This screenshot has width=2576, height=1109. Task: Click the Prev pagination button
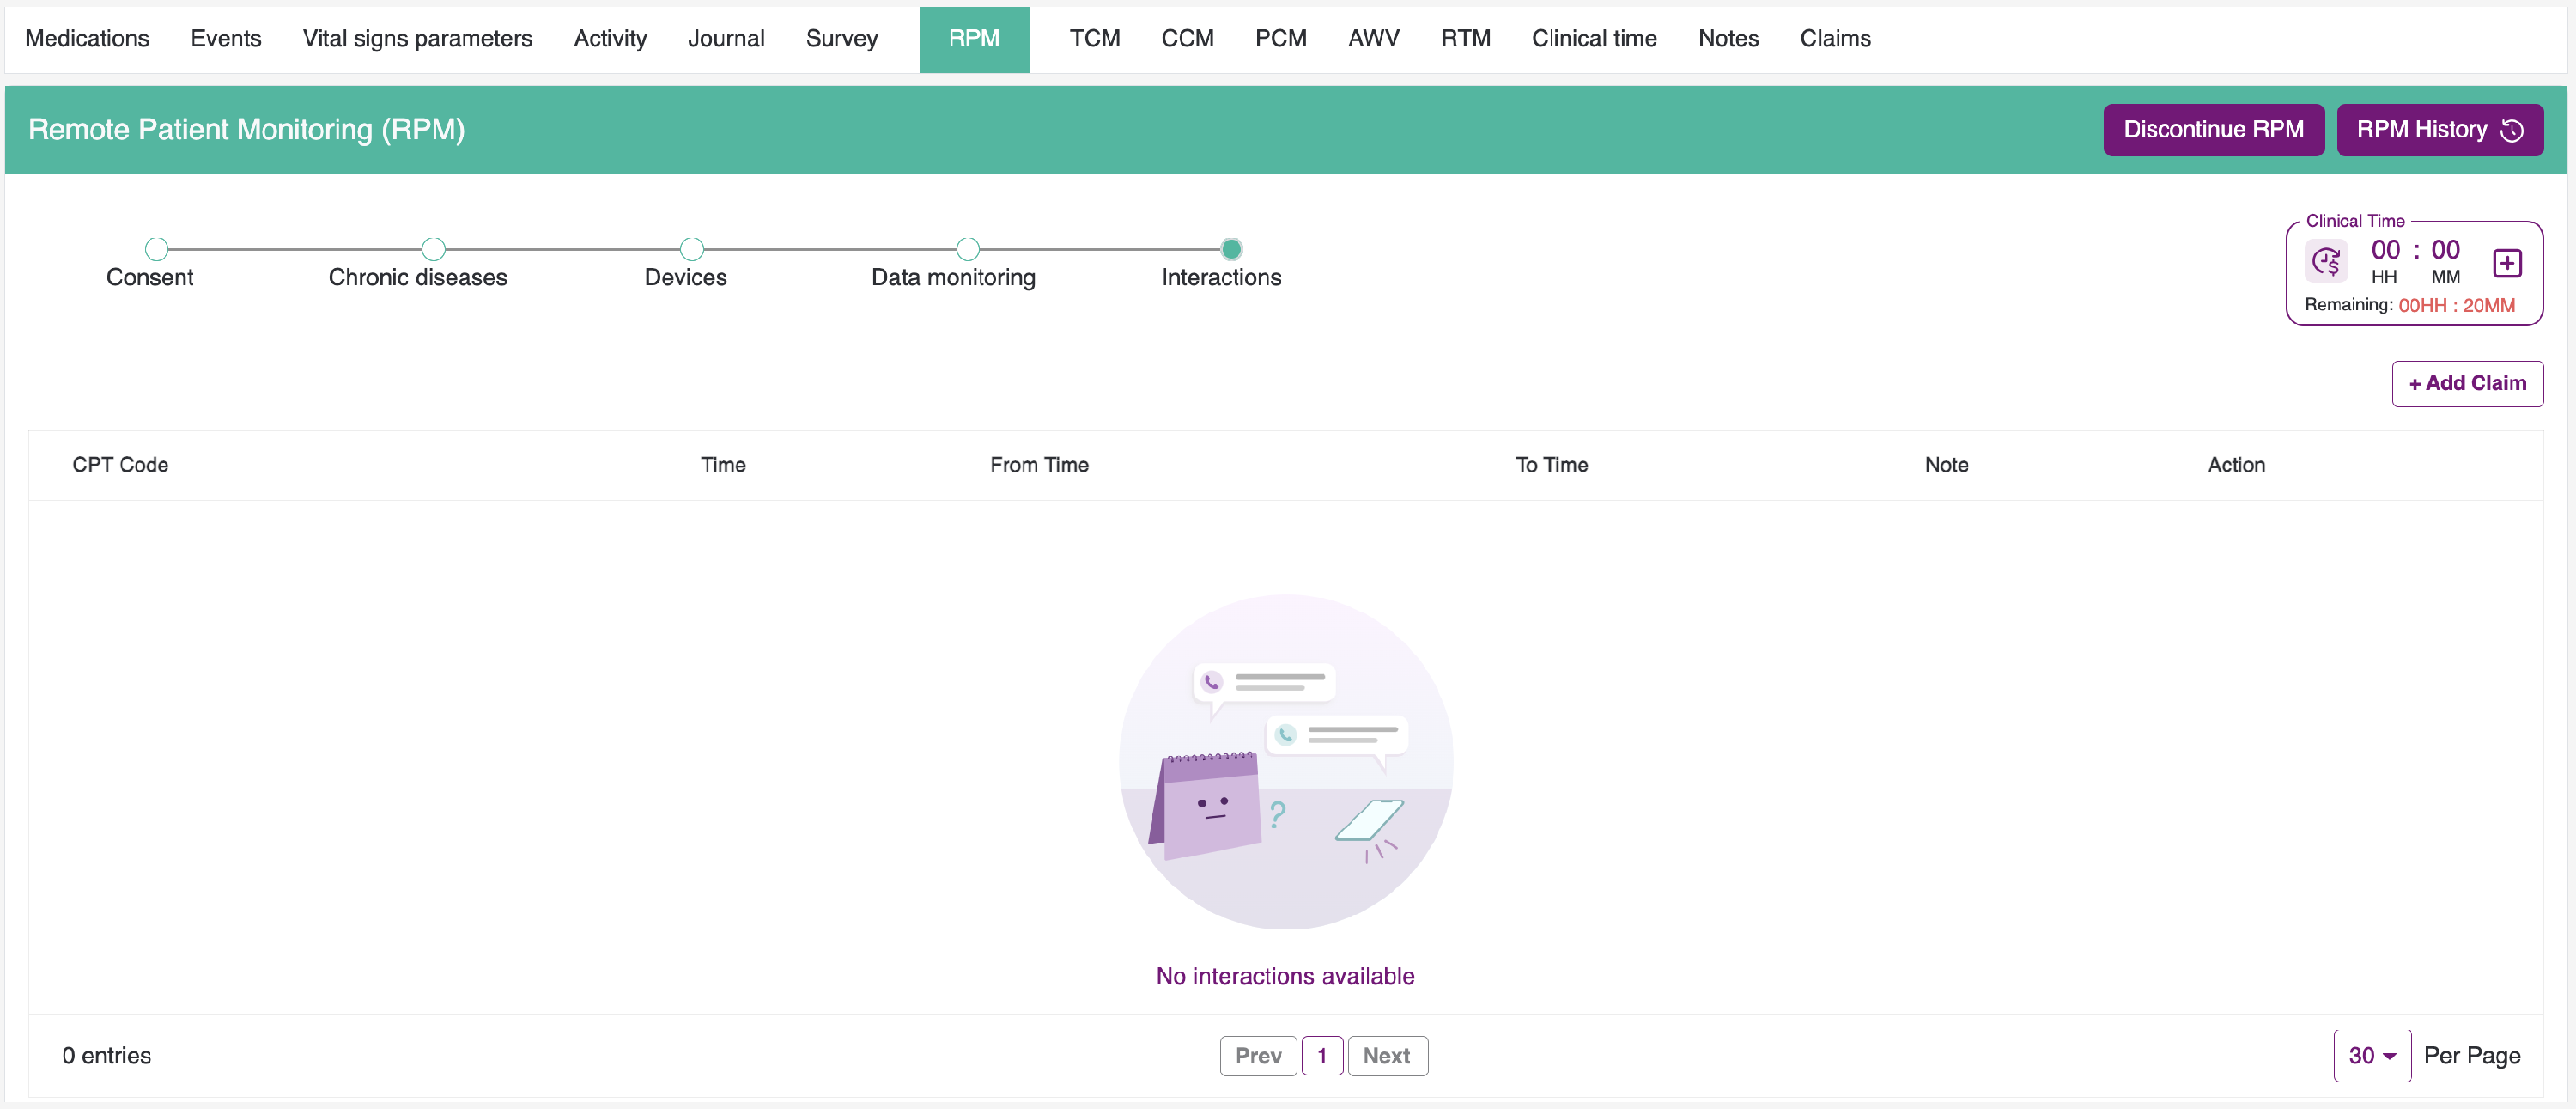(x=1257, y=1055)
